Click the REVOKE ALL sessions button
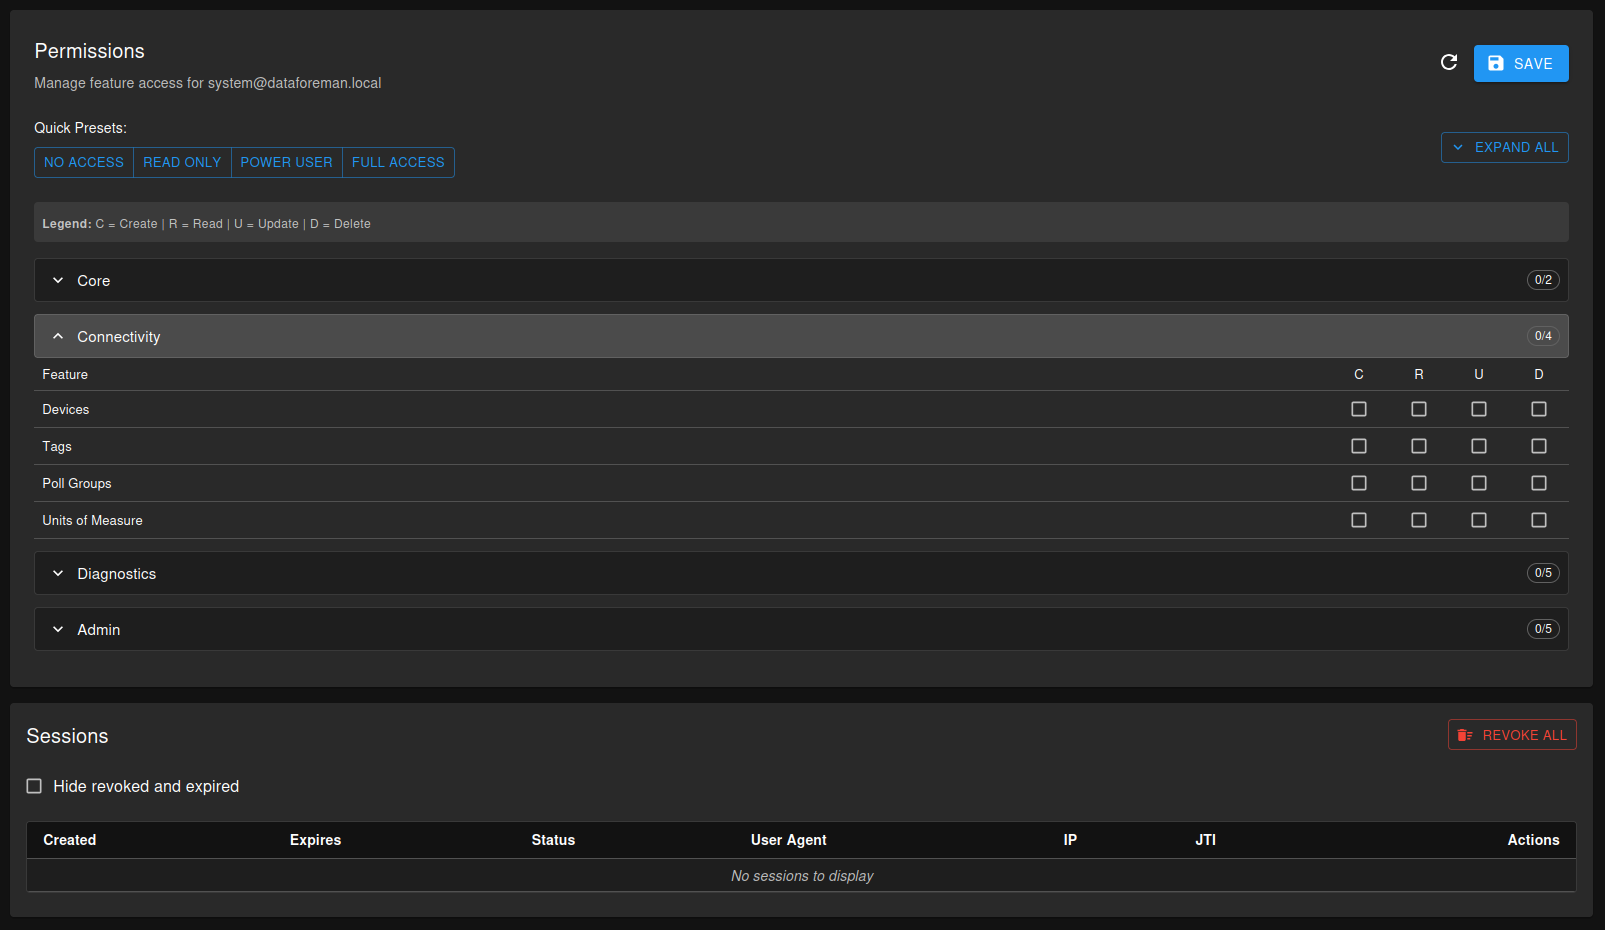 point(1512,734)
